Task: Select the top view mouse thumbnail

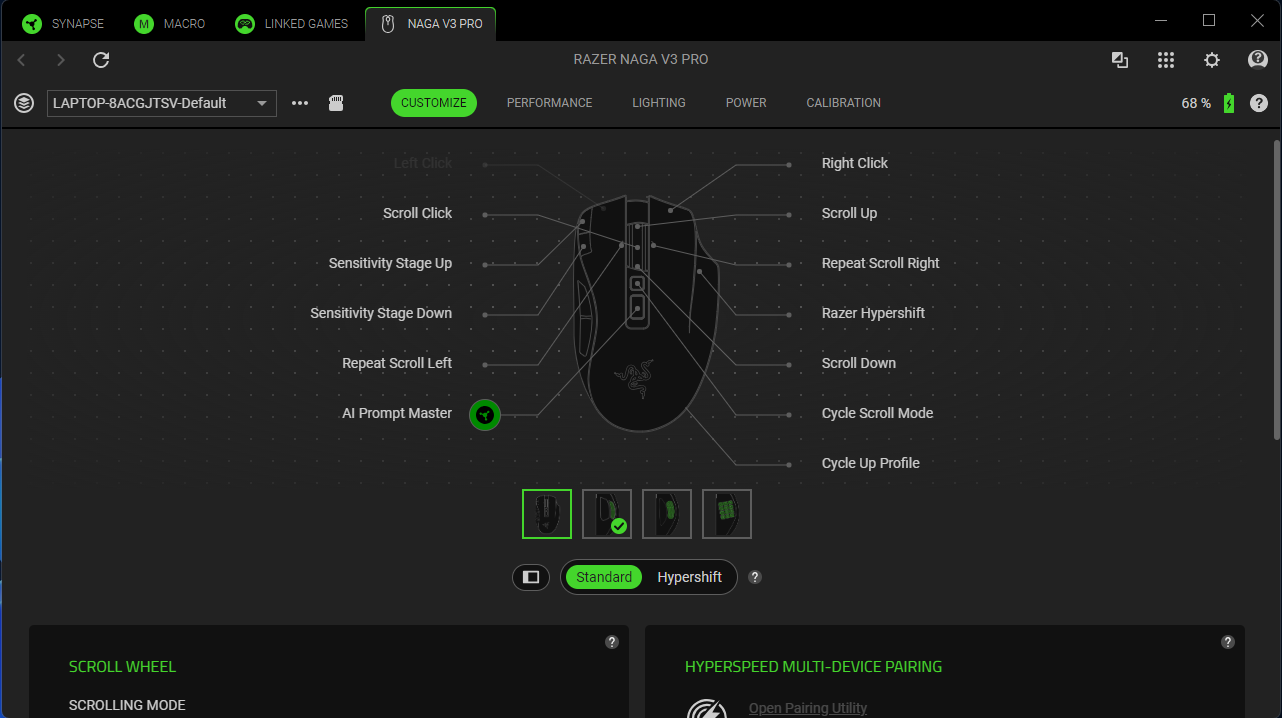Action: click(x=547, y=514)
